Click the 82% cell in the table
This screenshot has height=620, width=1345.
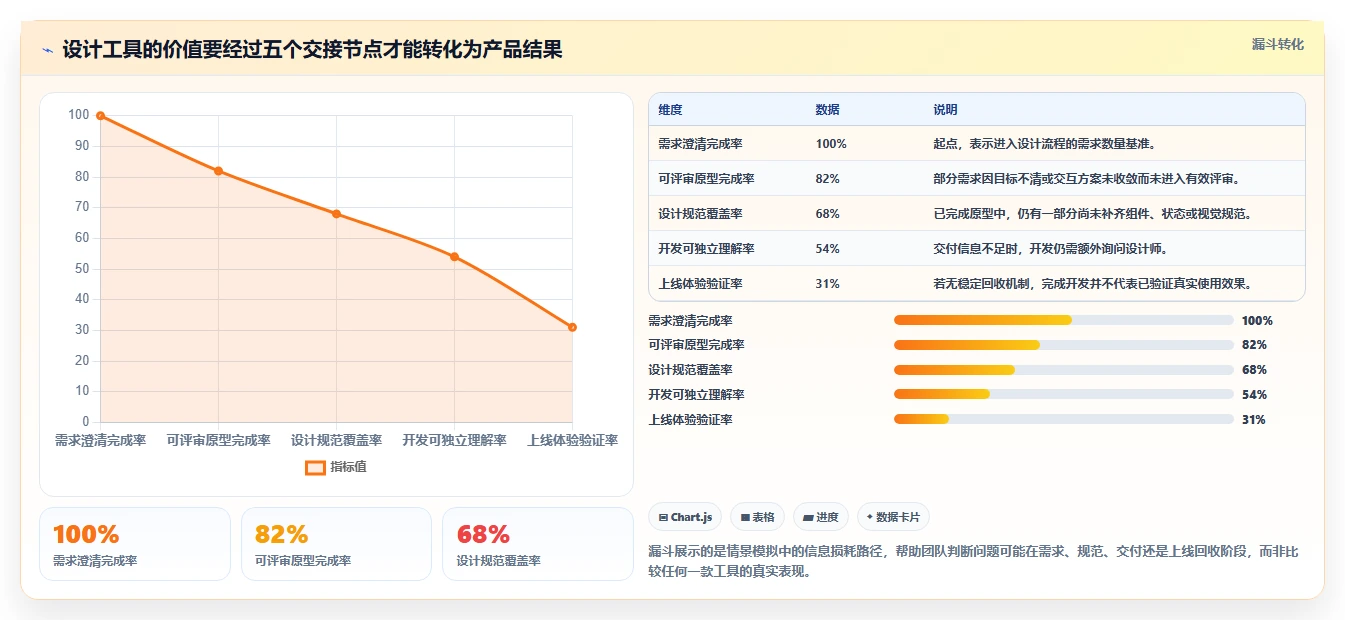click(x=827, y=179)
